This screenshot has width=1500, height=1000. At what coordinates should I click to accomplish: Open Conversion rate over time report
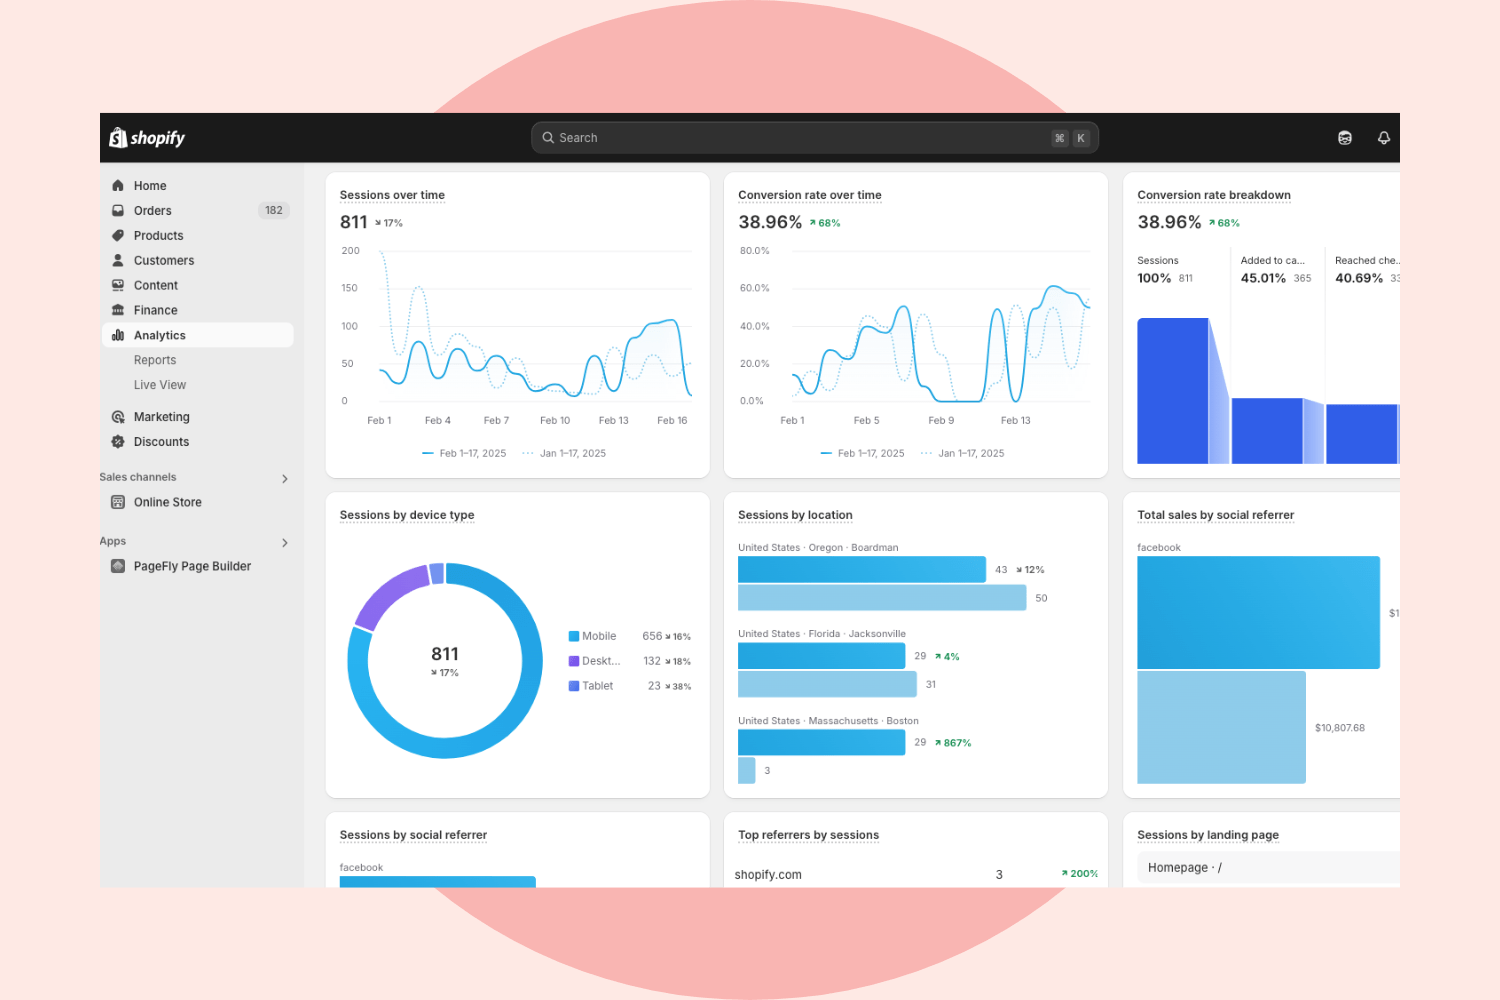point(810,195)
